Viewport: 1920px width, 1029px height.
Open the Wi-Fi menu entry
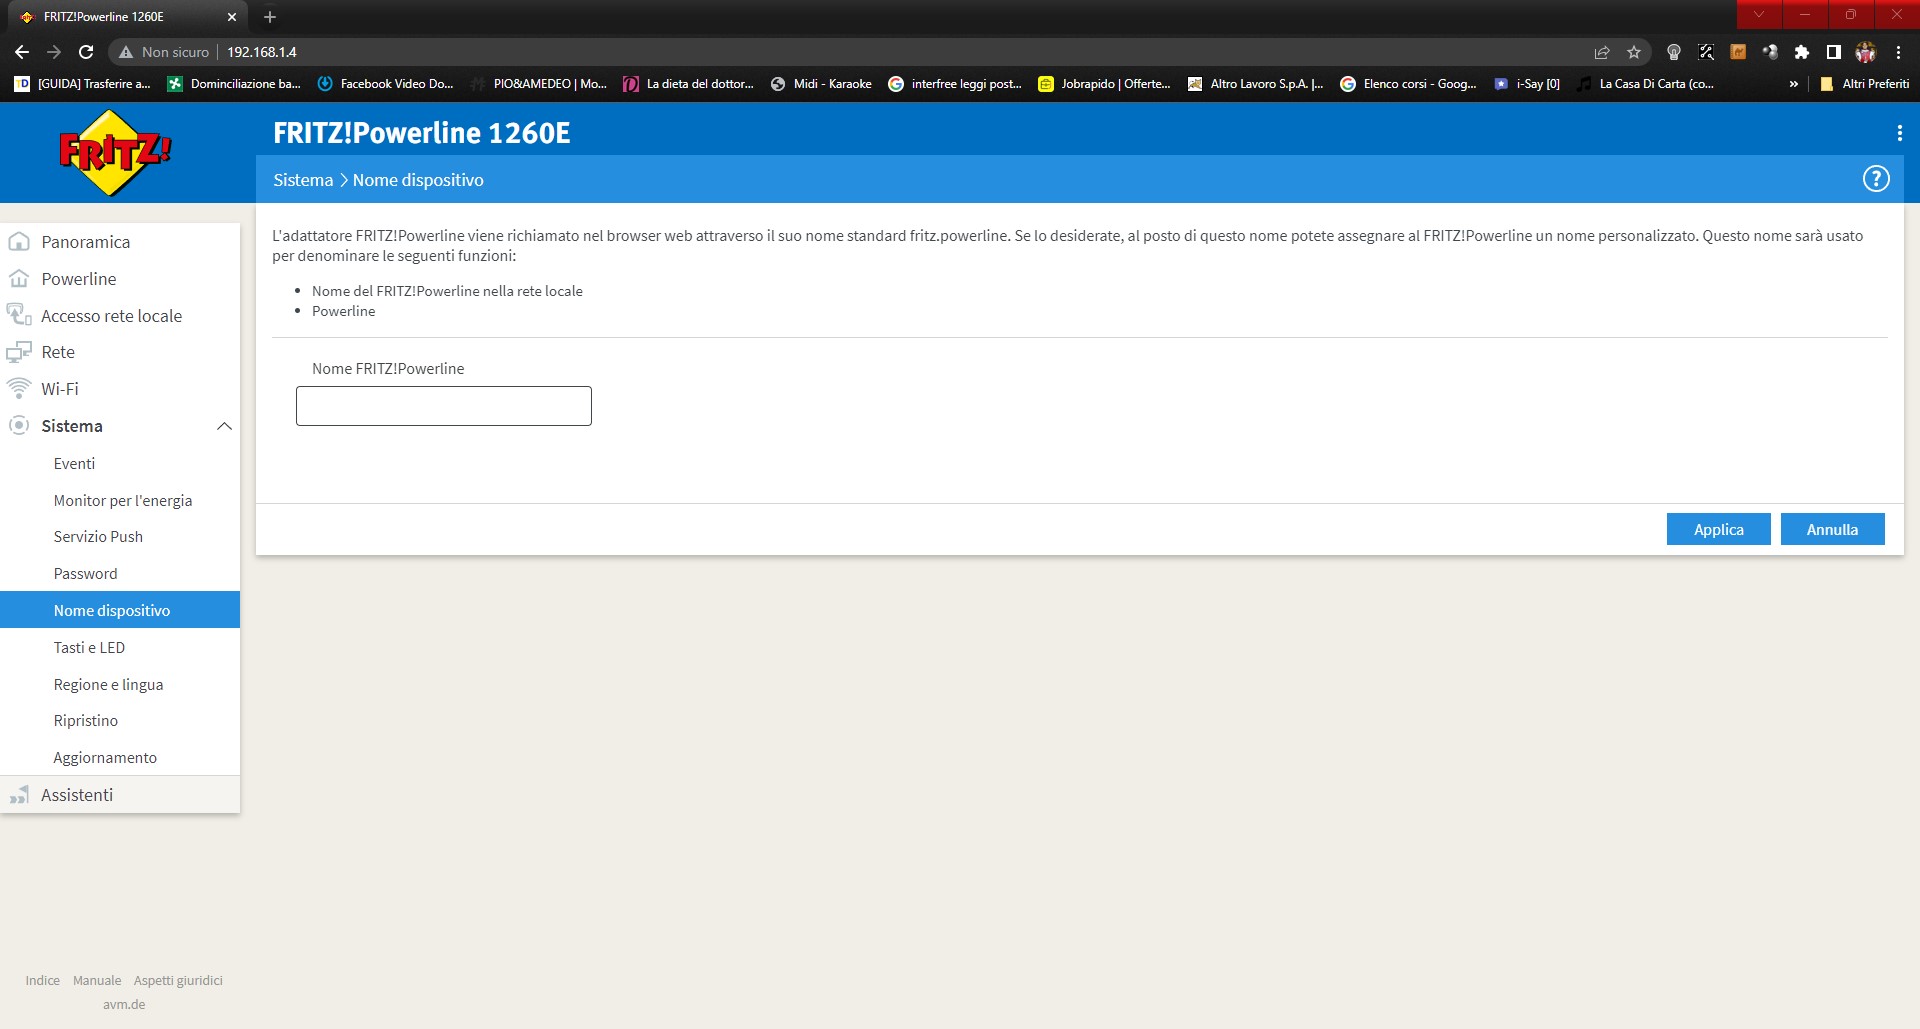pyautogui.click(x=60, y=389)
